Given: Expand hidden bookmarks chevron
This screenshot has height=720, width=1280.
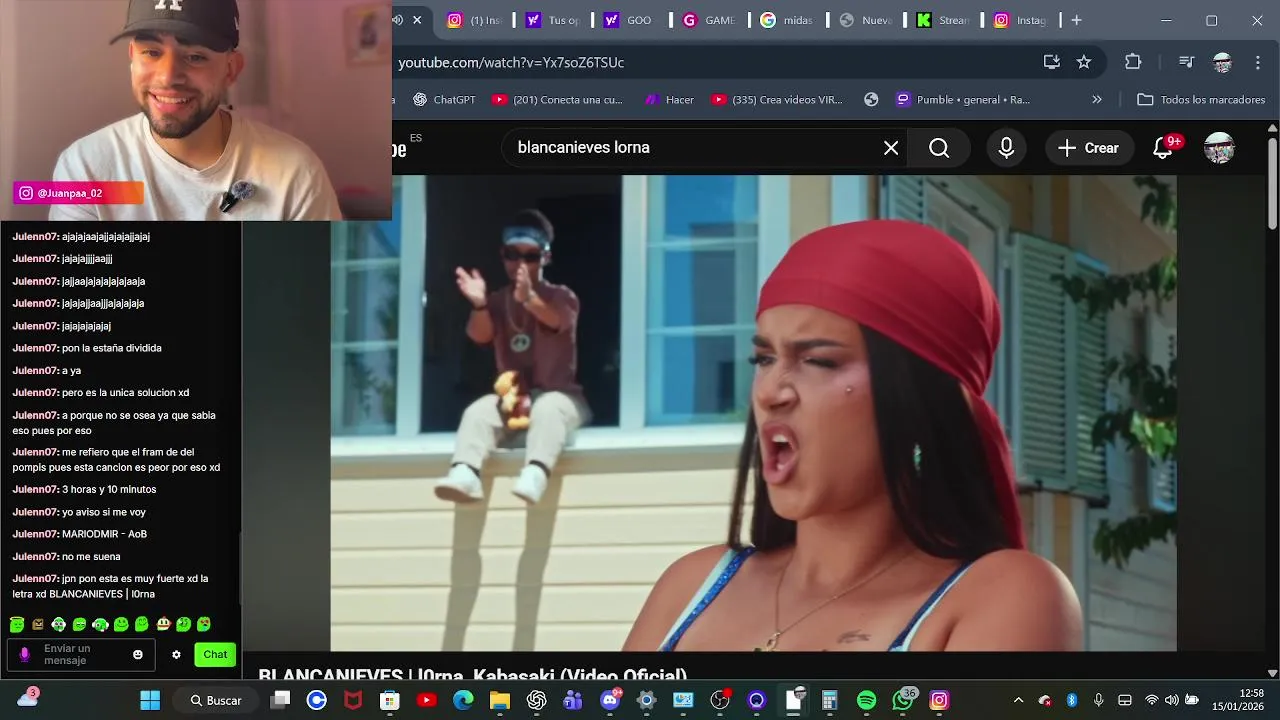Looking at the screenshot, I should coord(1097,100).
